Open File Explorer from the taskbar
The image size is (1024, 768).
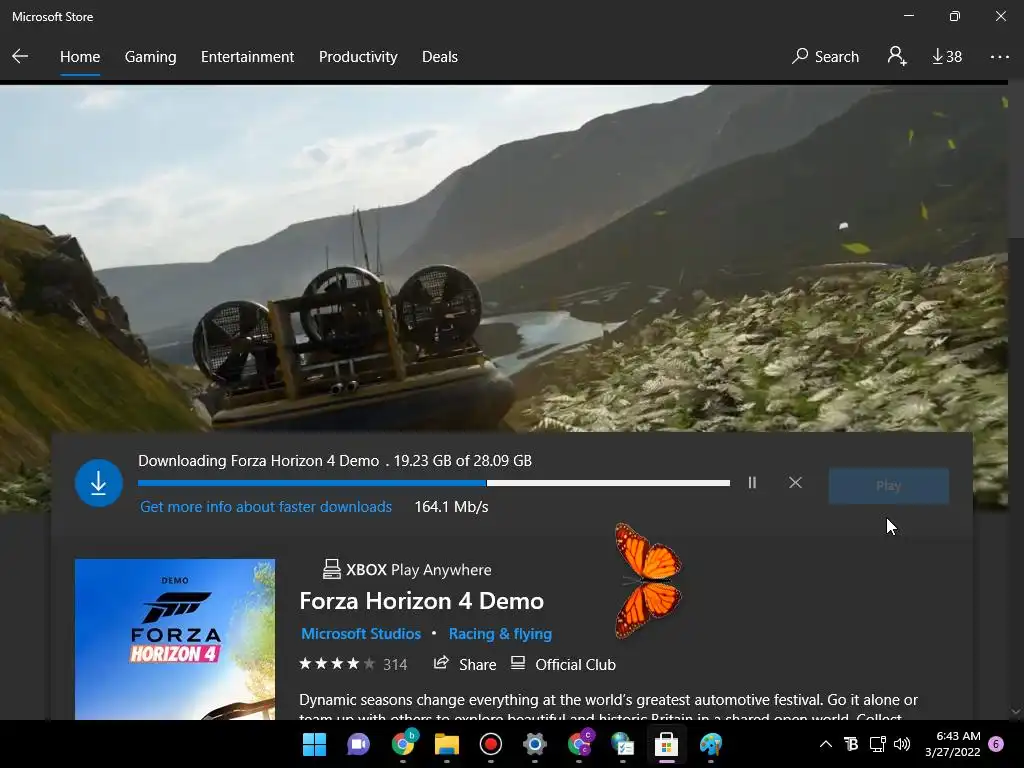click(x=447, y=744)
